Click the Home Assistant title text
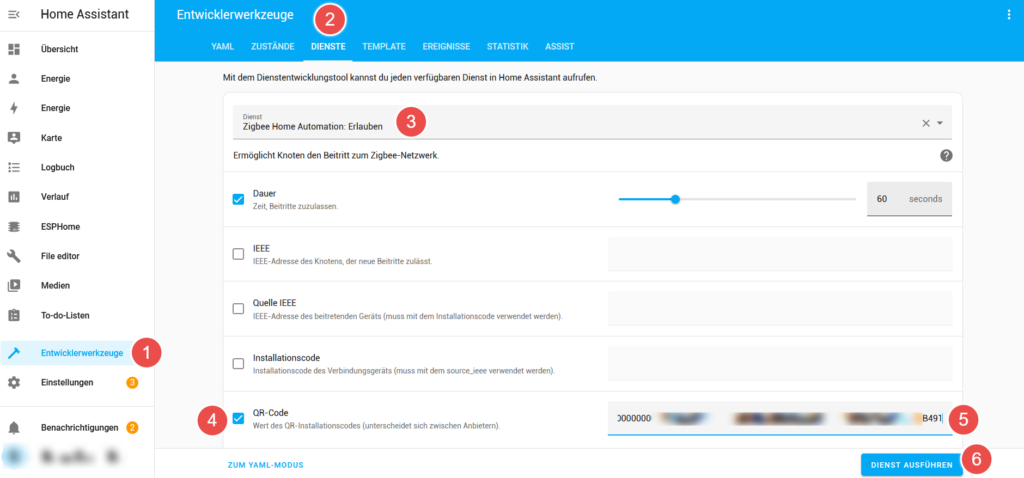The image size is (1024, 478). coord(85,14)
